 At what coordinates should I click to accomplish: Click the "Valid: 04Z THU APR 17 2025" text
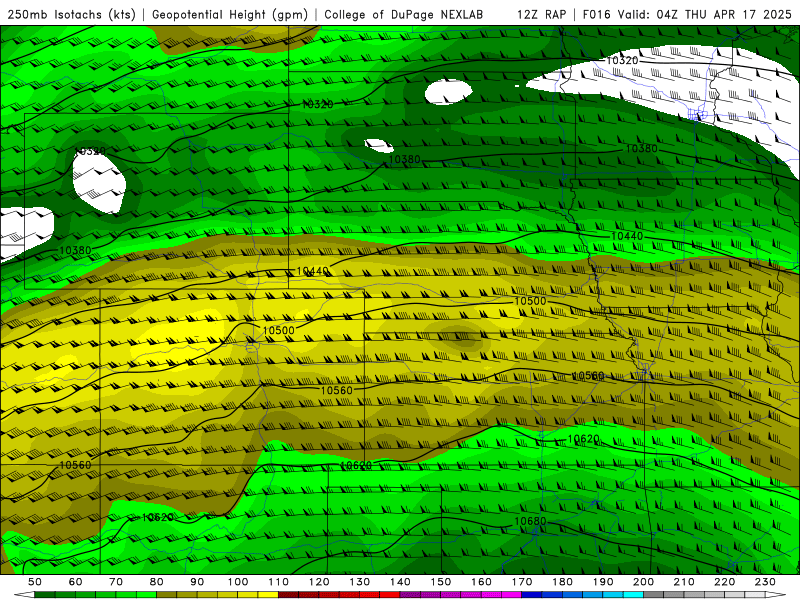[x=704, y=14]
